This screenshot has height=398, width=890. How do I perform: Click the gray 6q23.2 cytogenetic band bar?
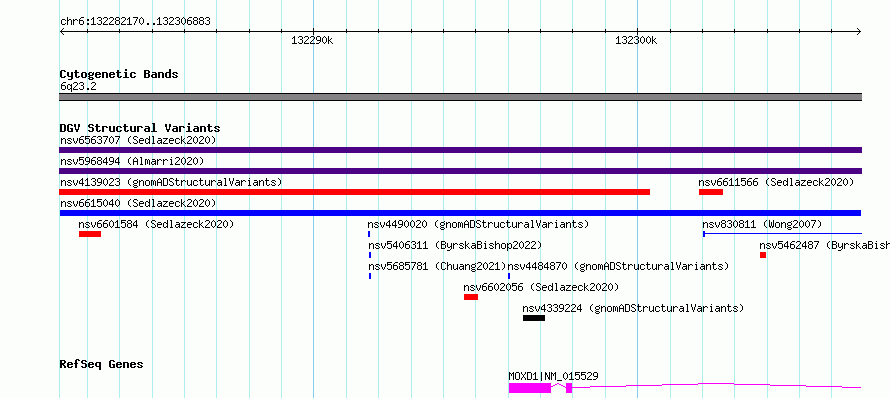point(460,97)
